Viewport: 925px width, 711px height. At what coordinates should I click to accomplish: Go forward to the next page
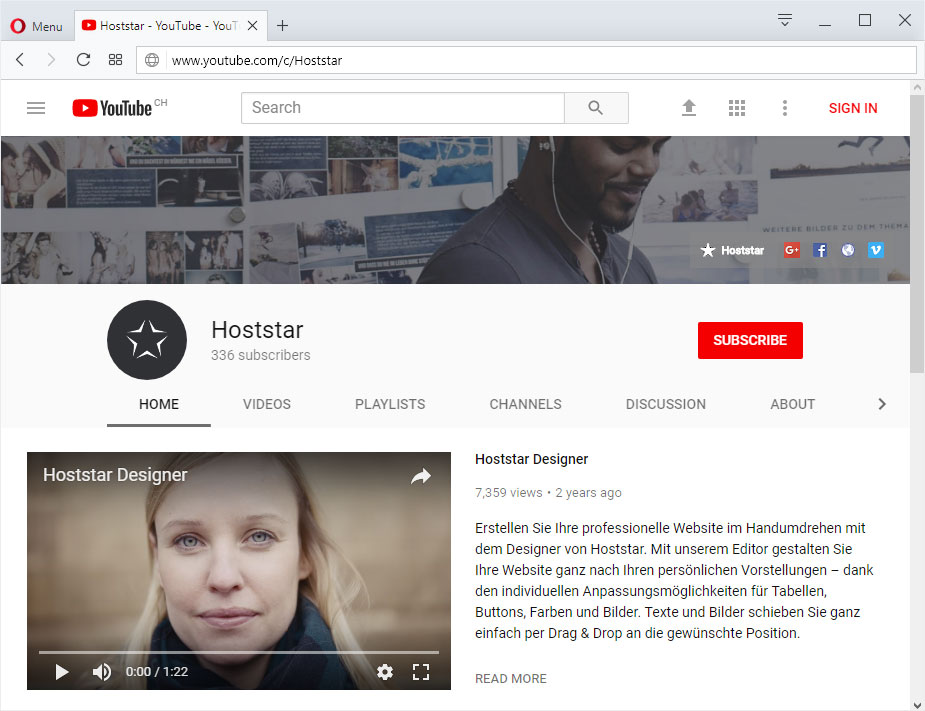point(51,60)
